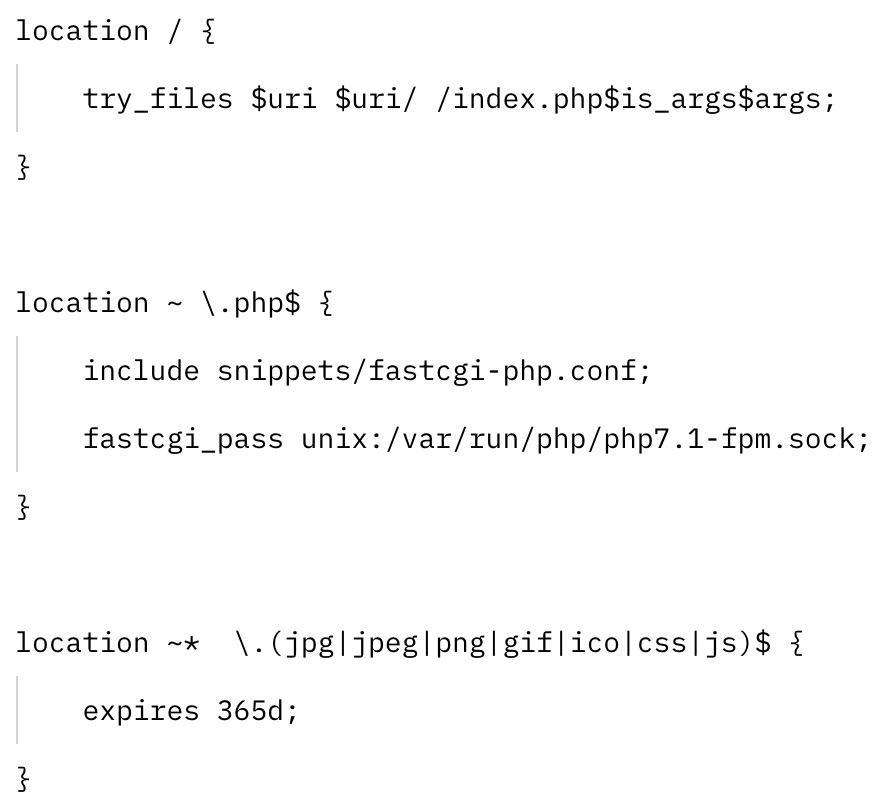Click the (jpg|jpeg|png|gif|ico|css|js) extension regex
The height and width of the screenshot is (810, 886).
(510, 643)
